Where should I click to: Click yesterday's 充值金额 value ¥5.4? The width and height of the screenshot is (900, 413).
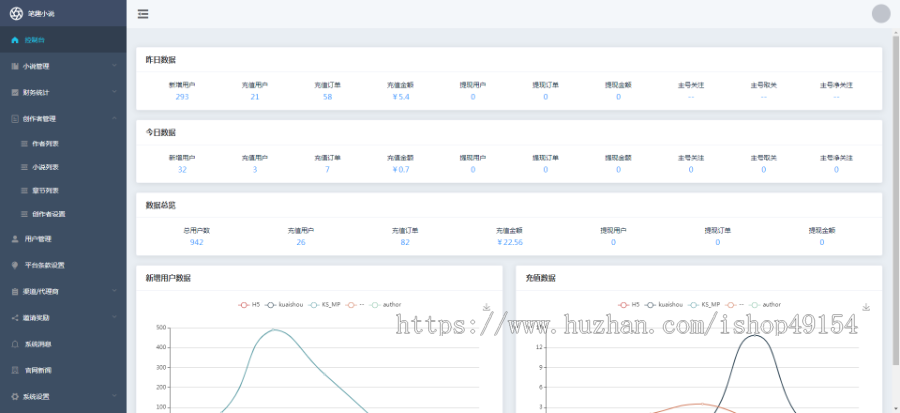pyautogui.click(x=401, y=97)
